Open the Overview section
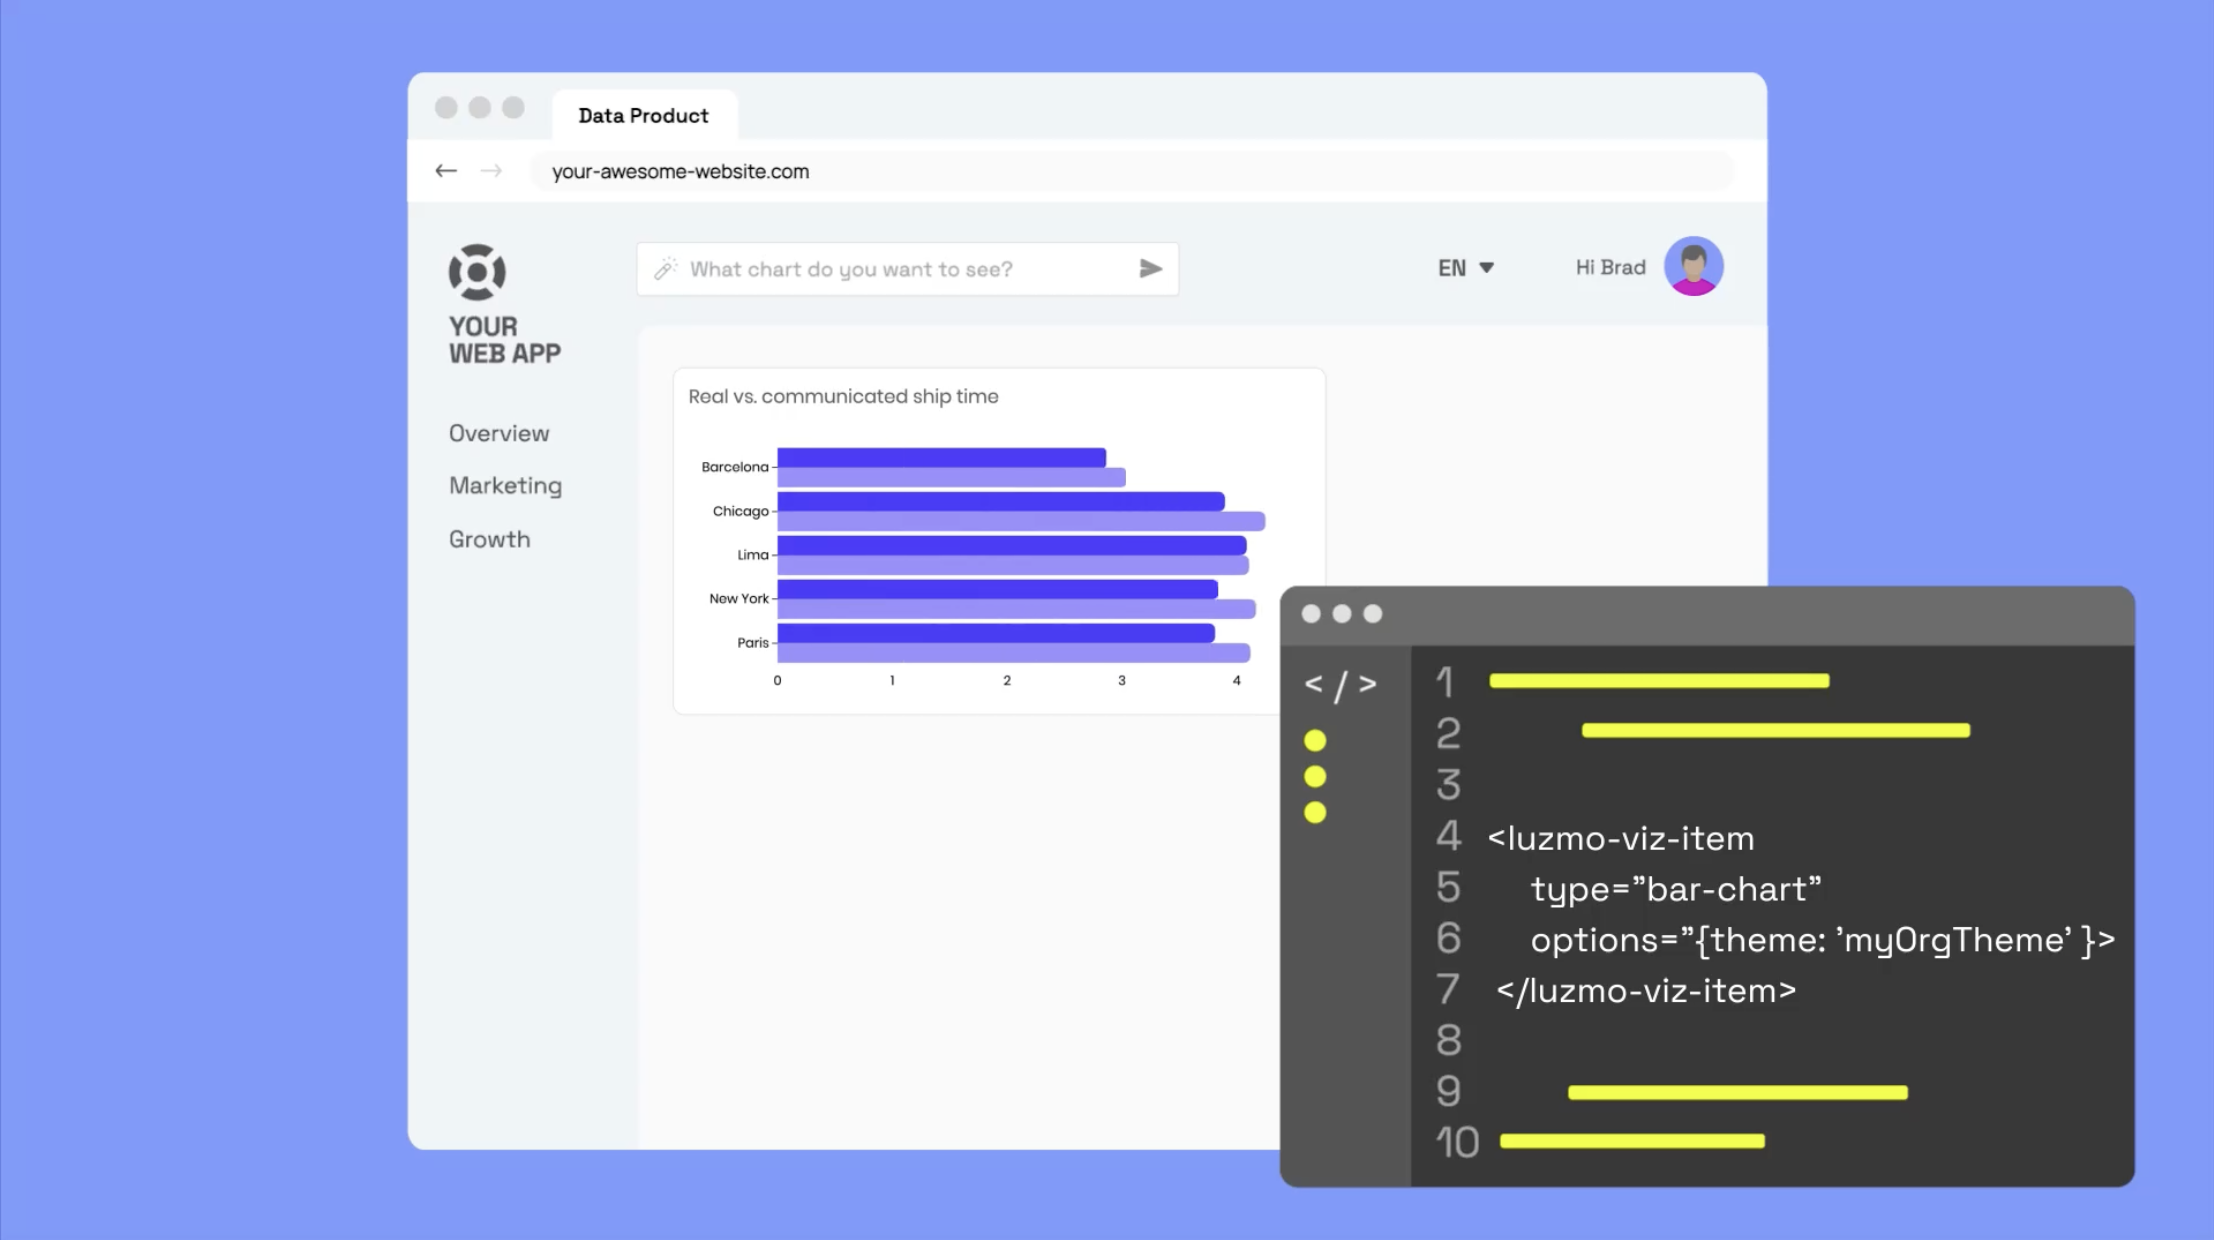This screenshot has width=2214, height=1240. pos(499,433)
